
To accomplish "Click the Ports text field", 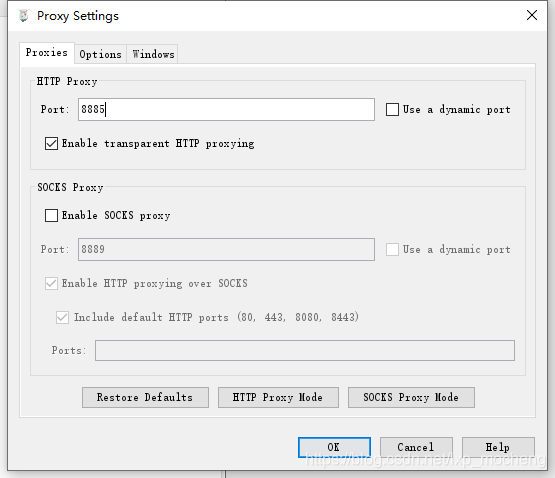I will 305,351.
